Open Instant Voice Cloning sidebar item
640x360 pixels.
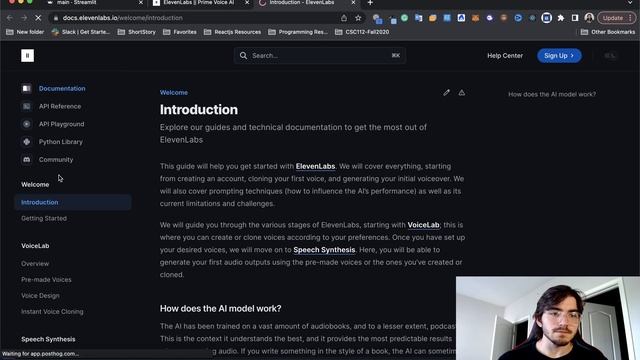coord(52,311)
